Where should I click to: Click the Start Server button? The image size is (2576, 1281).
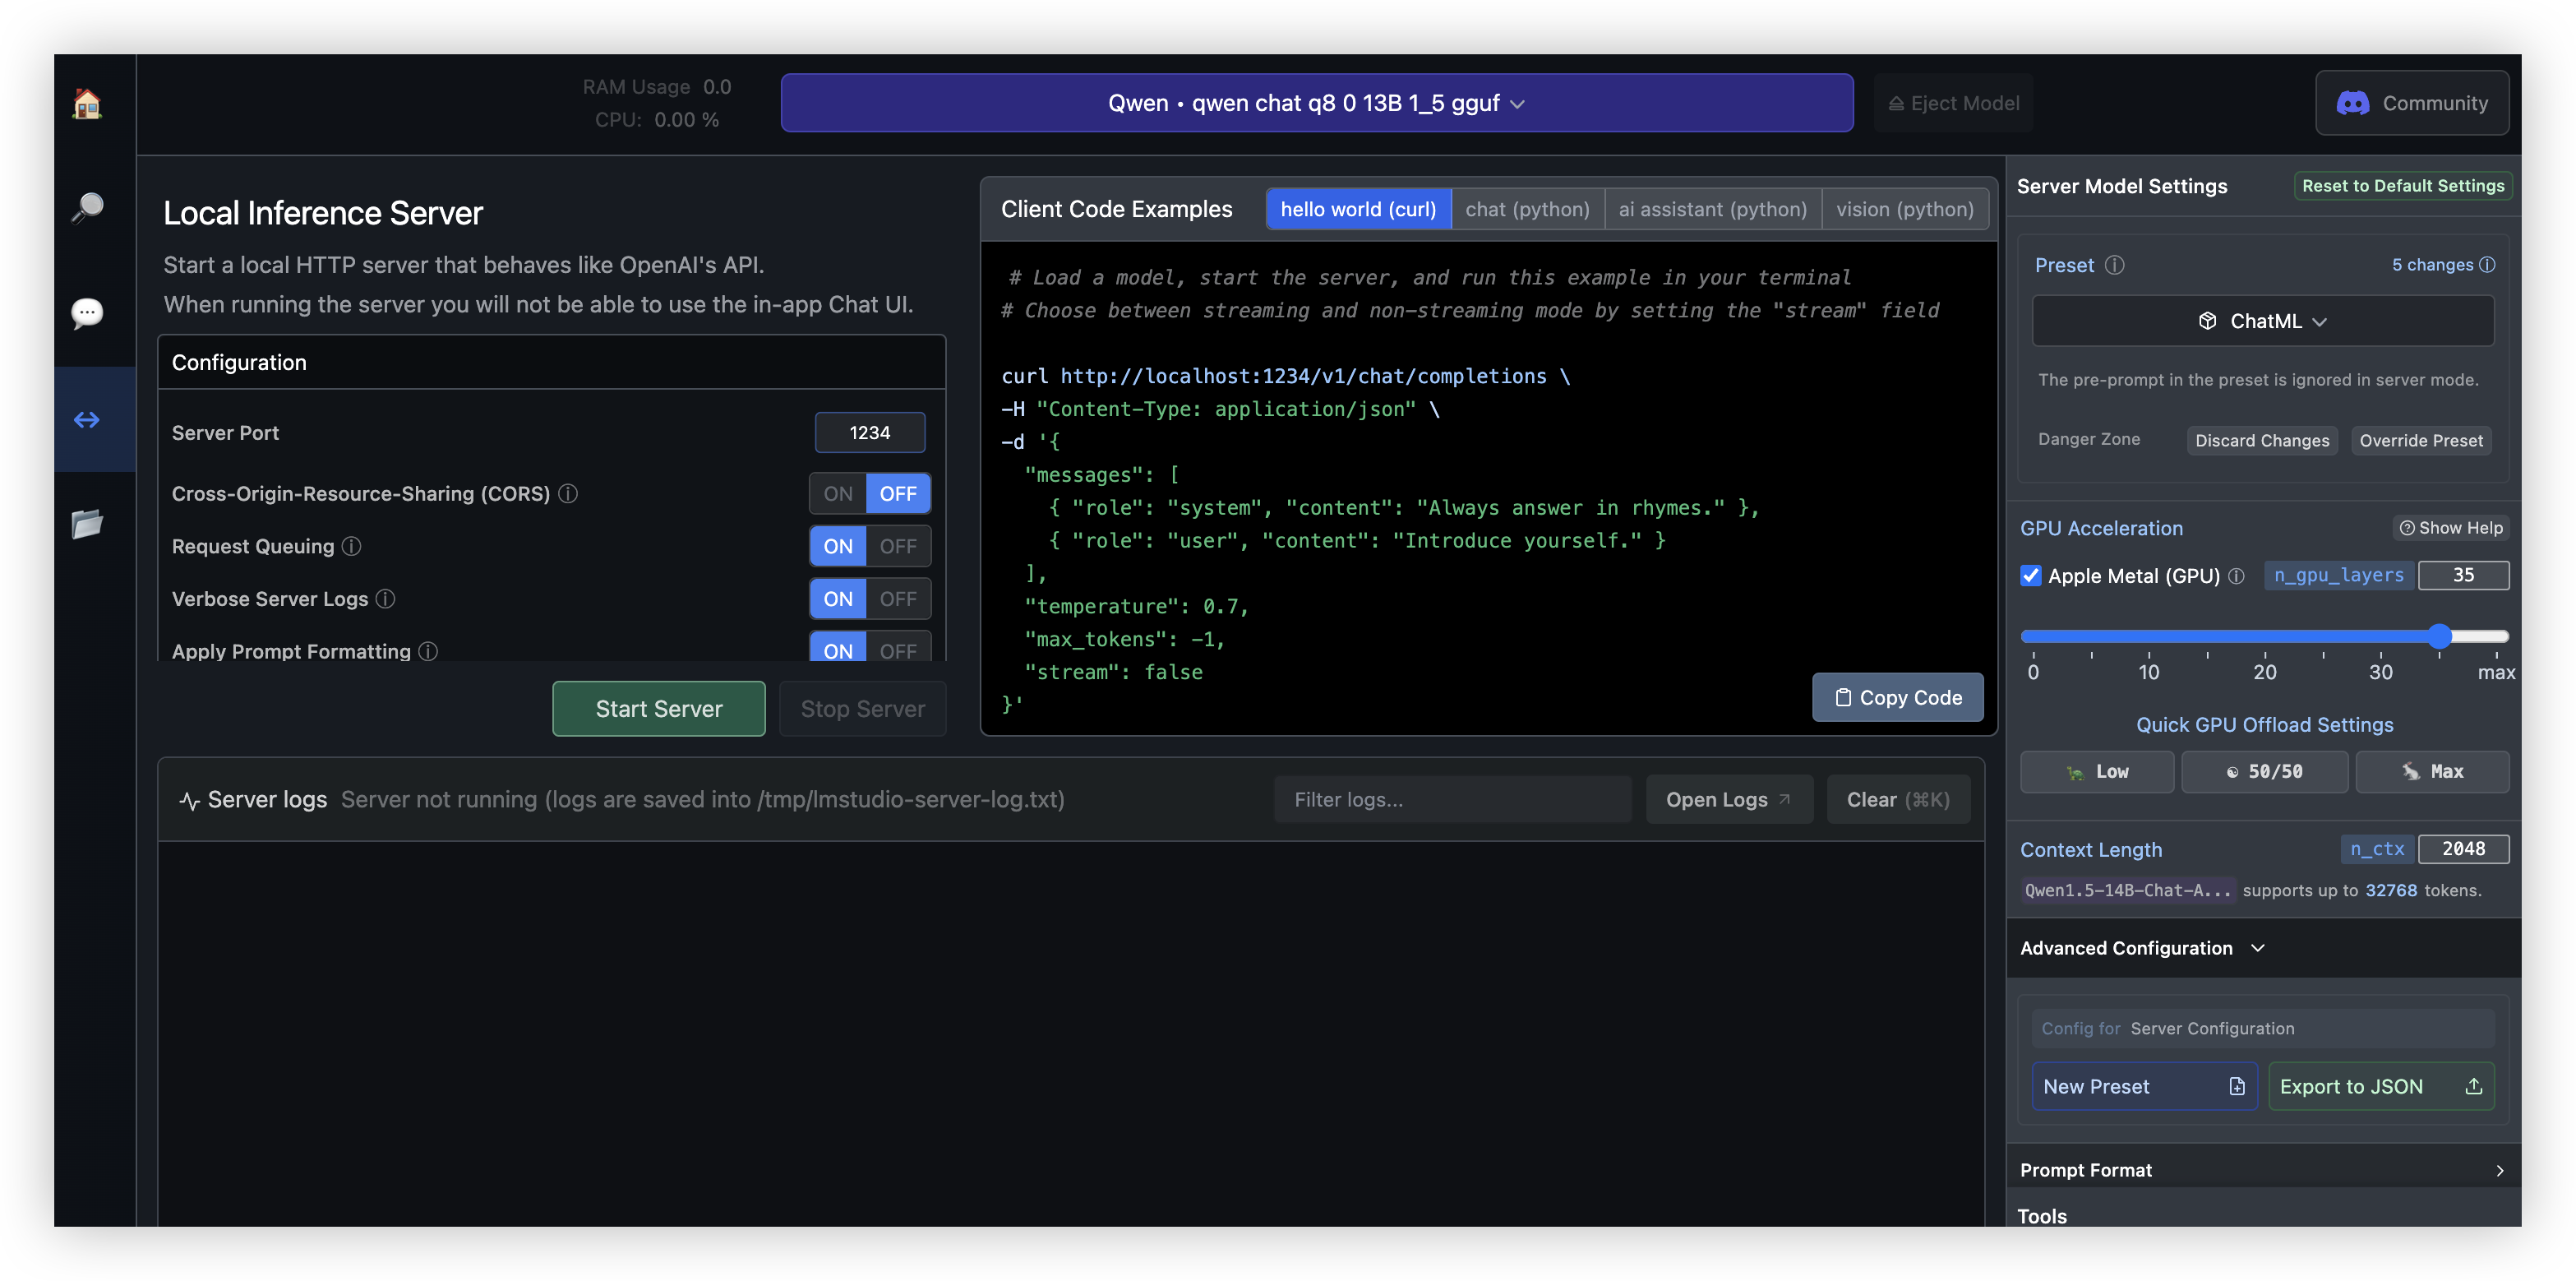tap(659, 708)
